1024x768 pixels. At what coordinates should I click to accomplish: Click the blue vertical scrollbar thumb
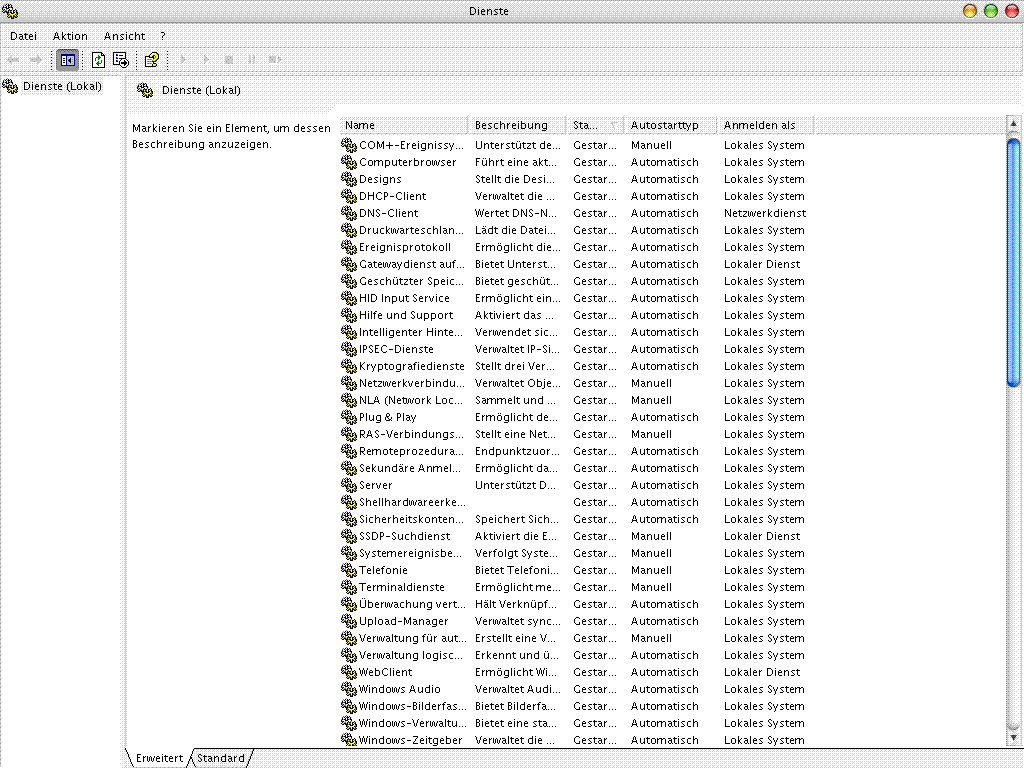coord(1014,263)
